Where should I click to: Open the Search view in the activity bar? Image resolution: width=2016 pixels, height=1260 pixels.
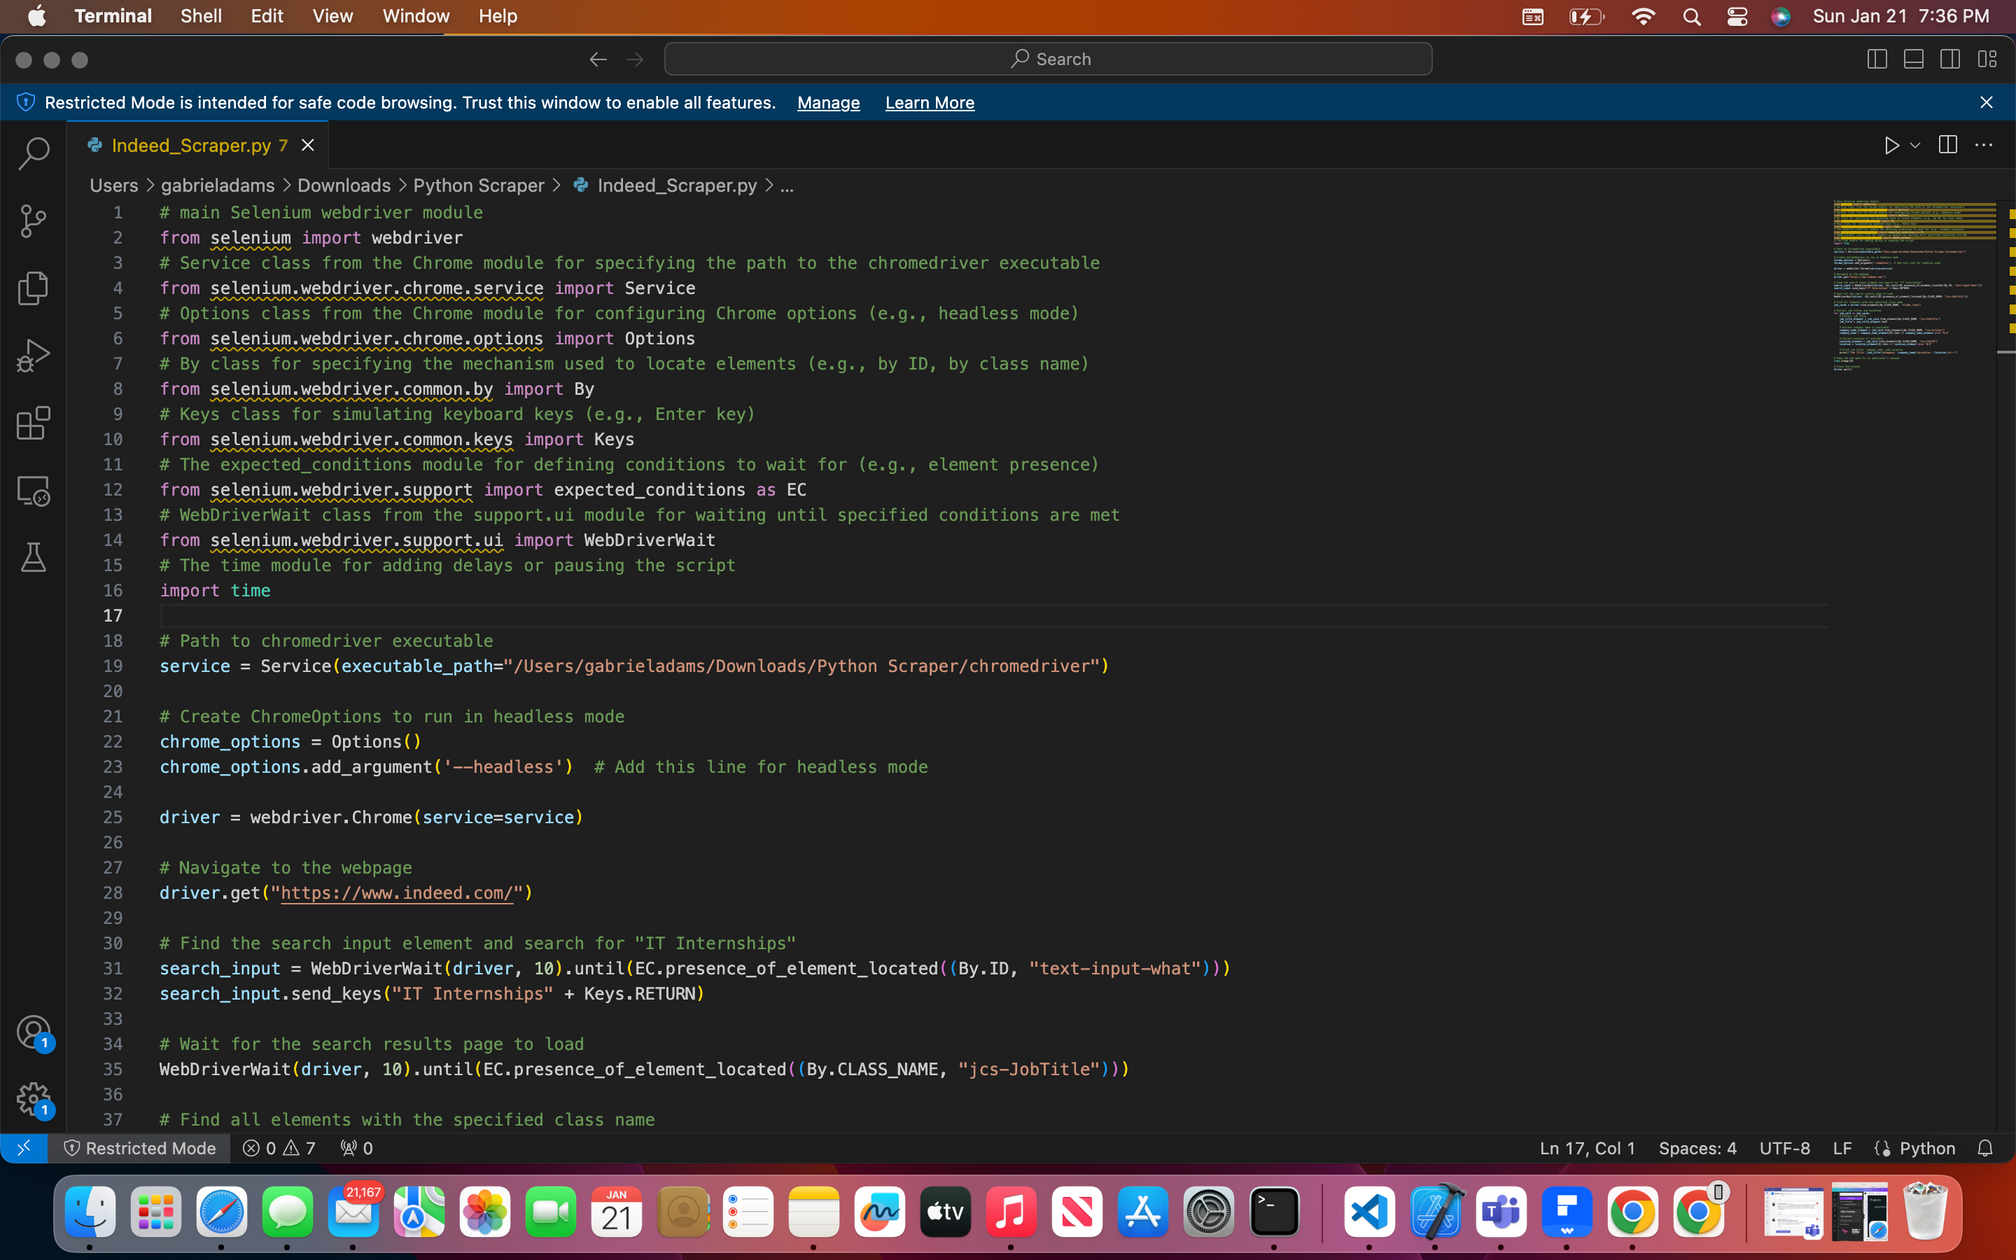pyautogui.click(x=33, y=153)
